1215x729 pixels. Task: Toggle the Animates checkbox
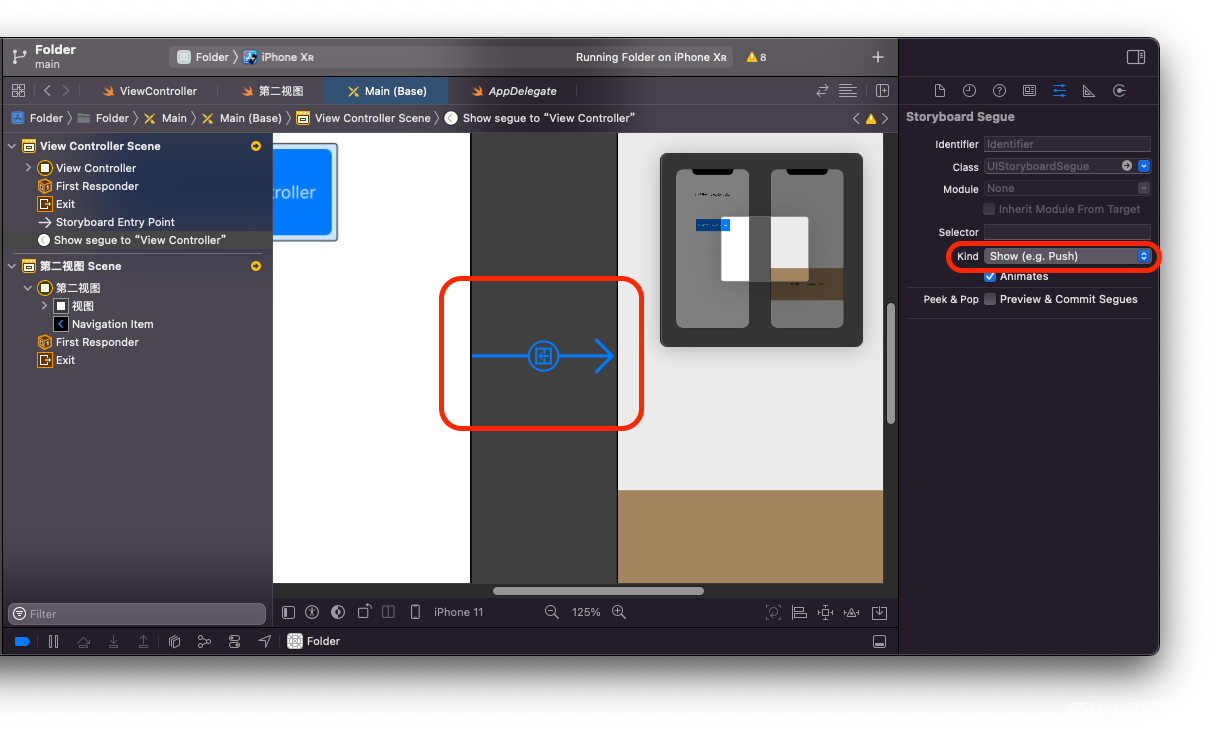point(990,276)
